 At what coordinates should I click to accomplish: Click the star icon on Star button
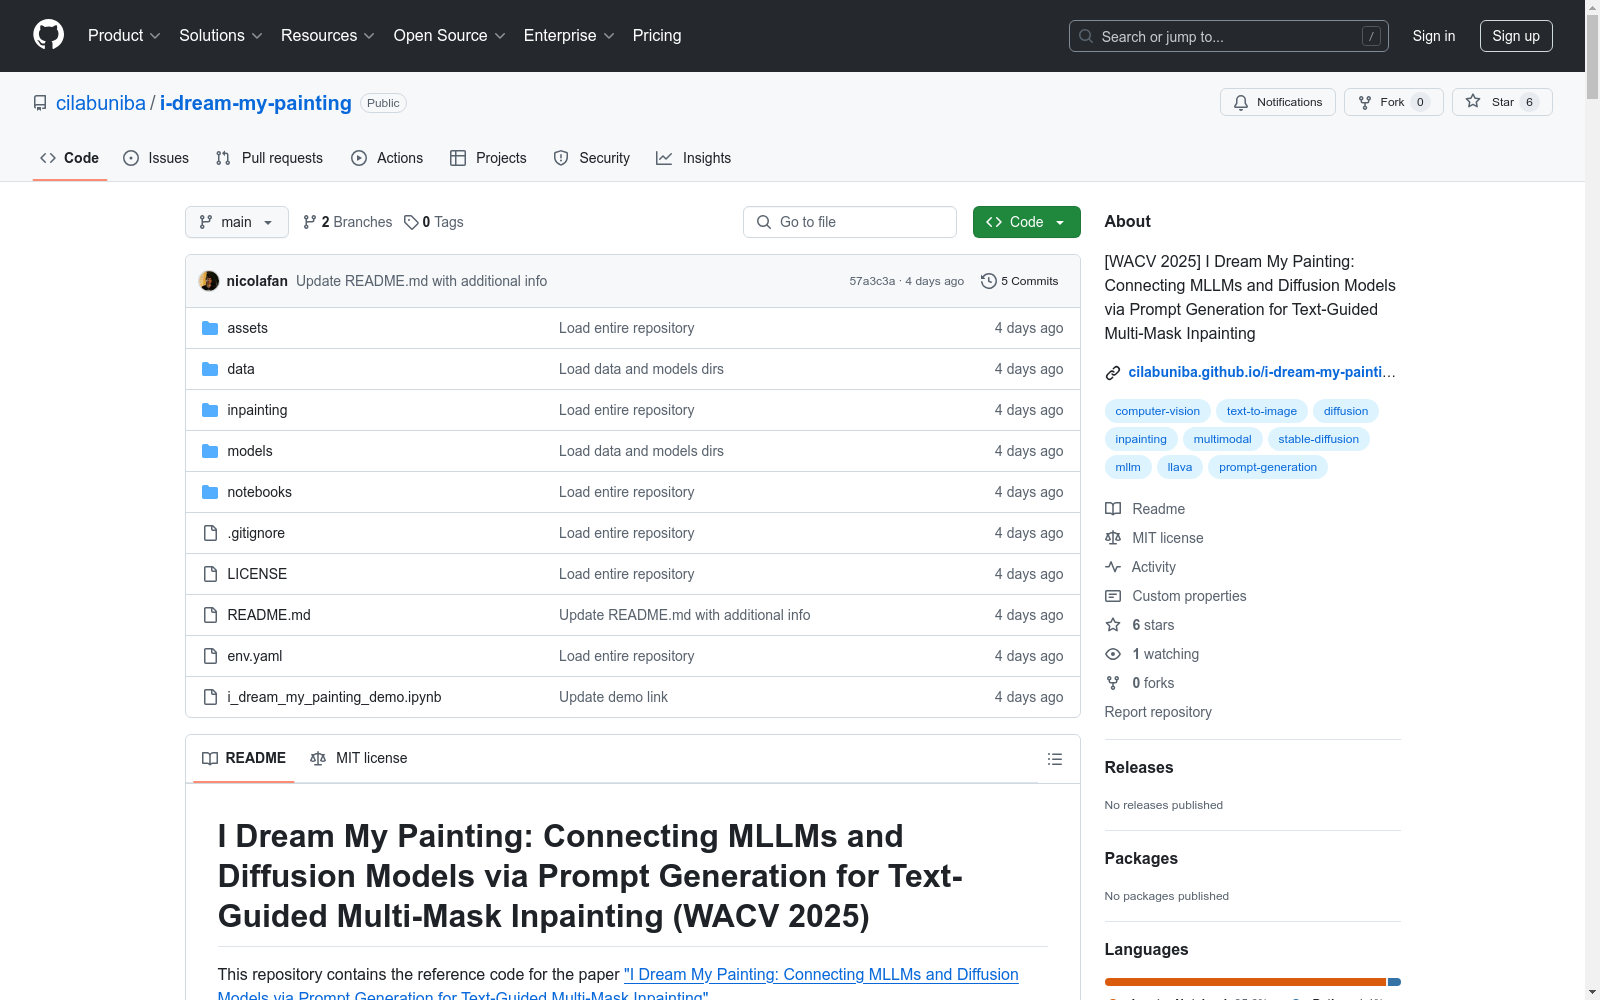pos(1473,101)
